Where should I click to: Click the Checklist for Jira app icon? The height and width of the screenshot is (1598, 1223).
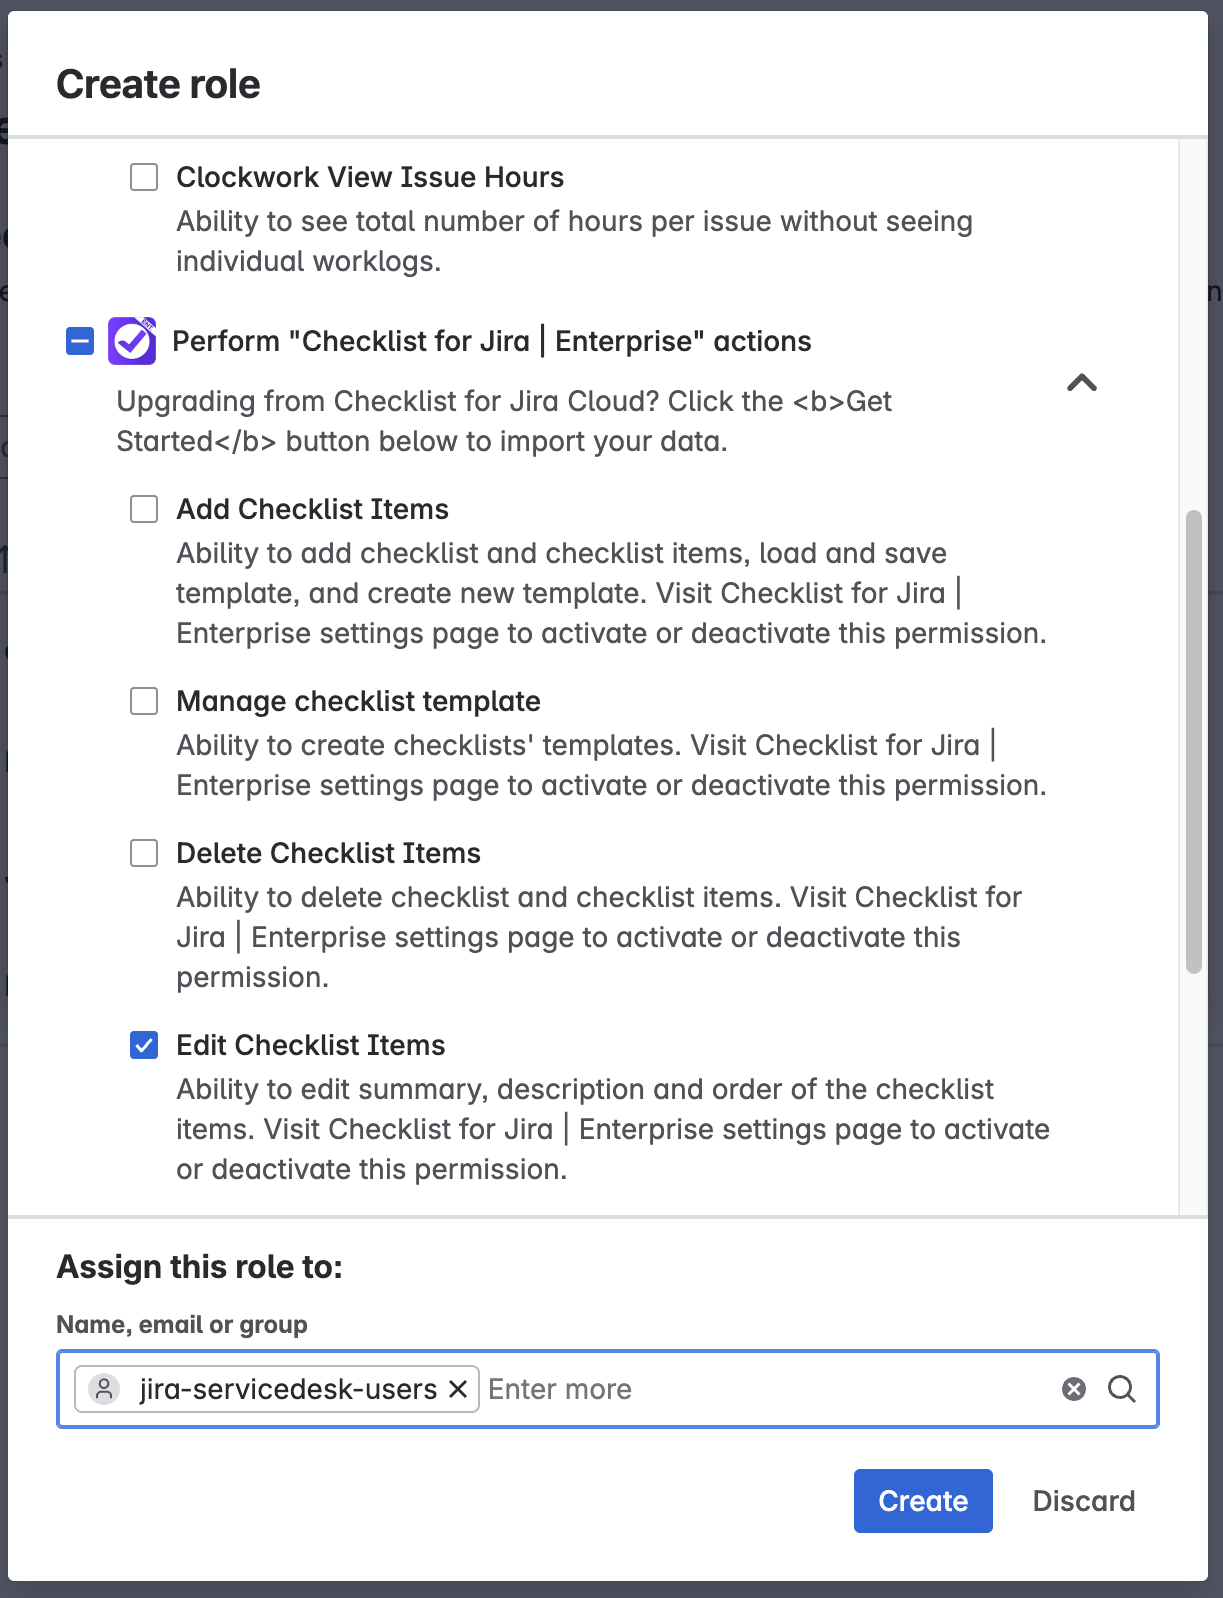coord(132,341)
